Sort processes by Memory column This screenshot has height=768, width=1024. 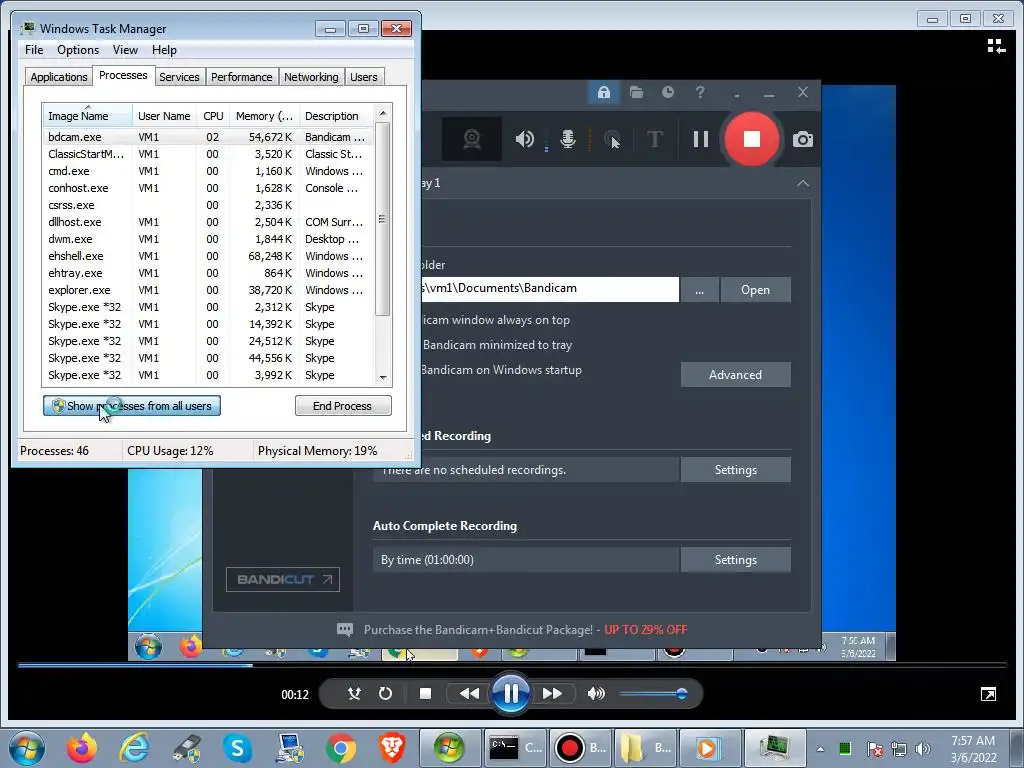click(264, 116)
